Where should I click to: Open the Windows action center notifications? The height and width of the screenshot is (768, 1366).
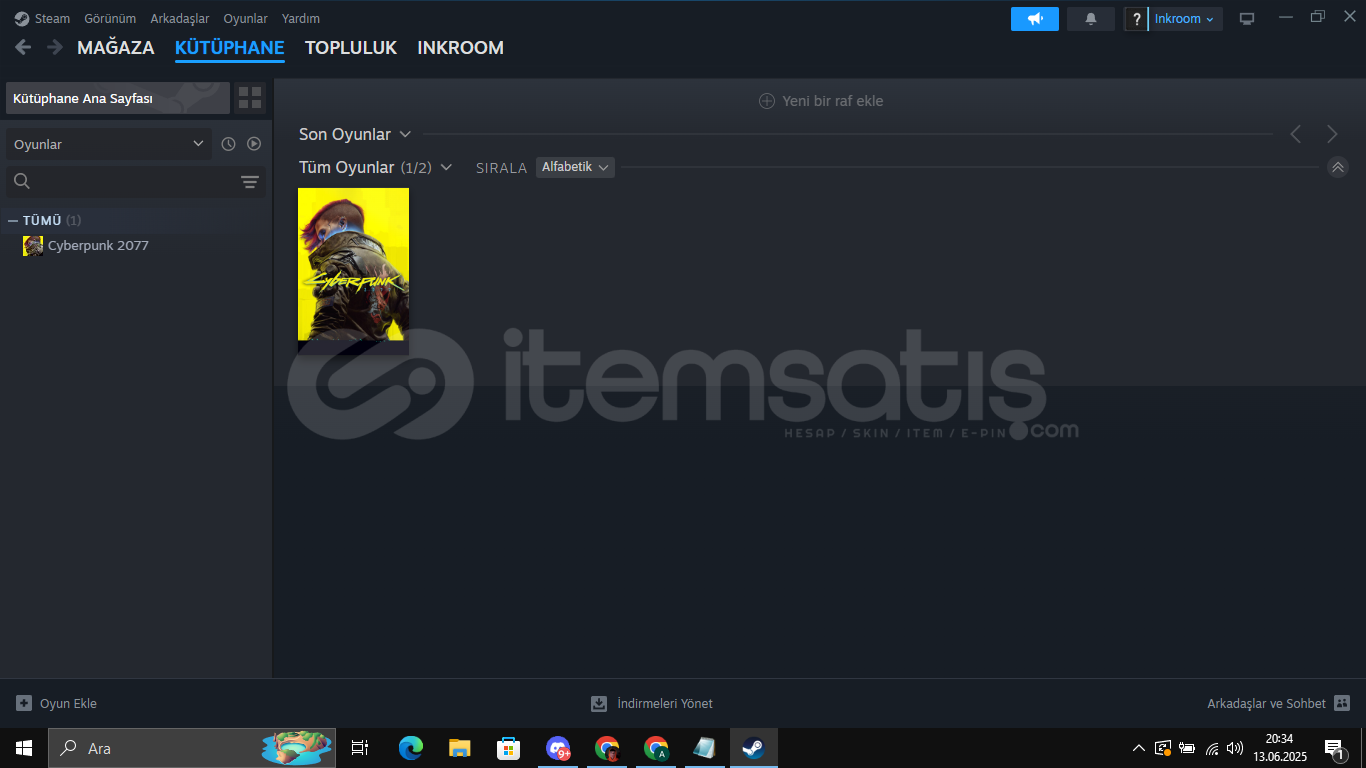[1334, 748]
